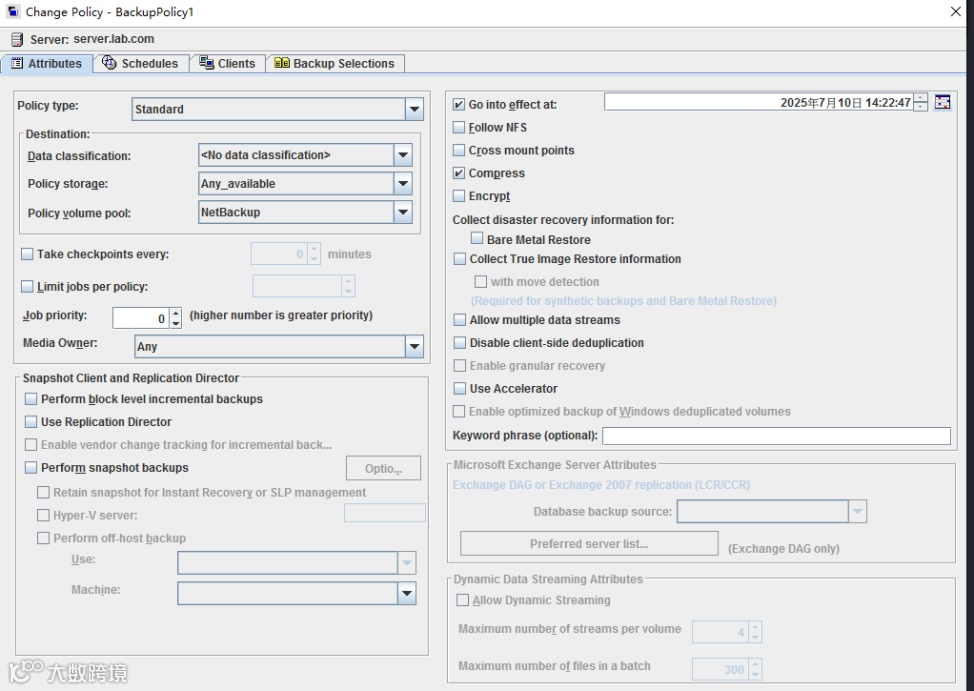Check Retain snapshot for Instant Recovery
Screen dimensions: 974x691
click(x=43, y=493)
